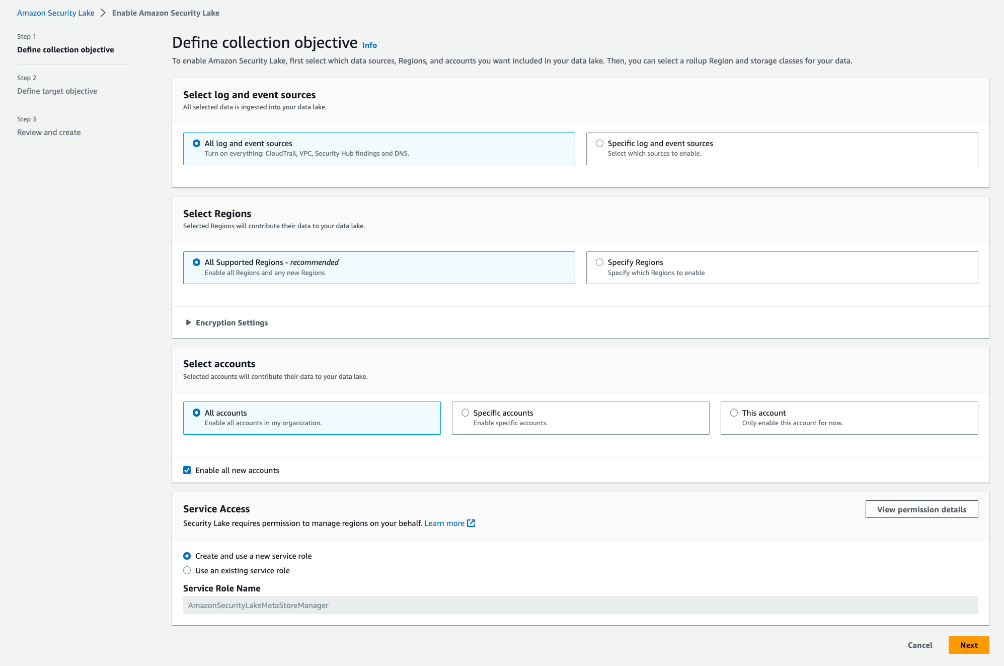Click the "View permission details" button

[921, 508]
